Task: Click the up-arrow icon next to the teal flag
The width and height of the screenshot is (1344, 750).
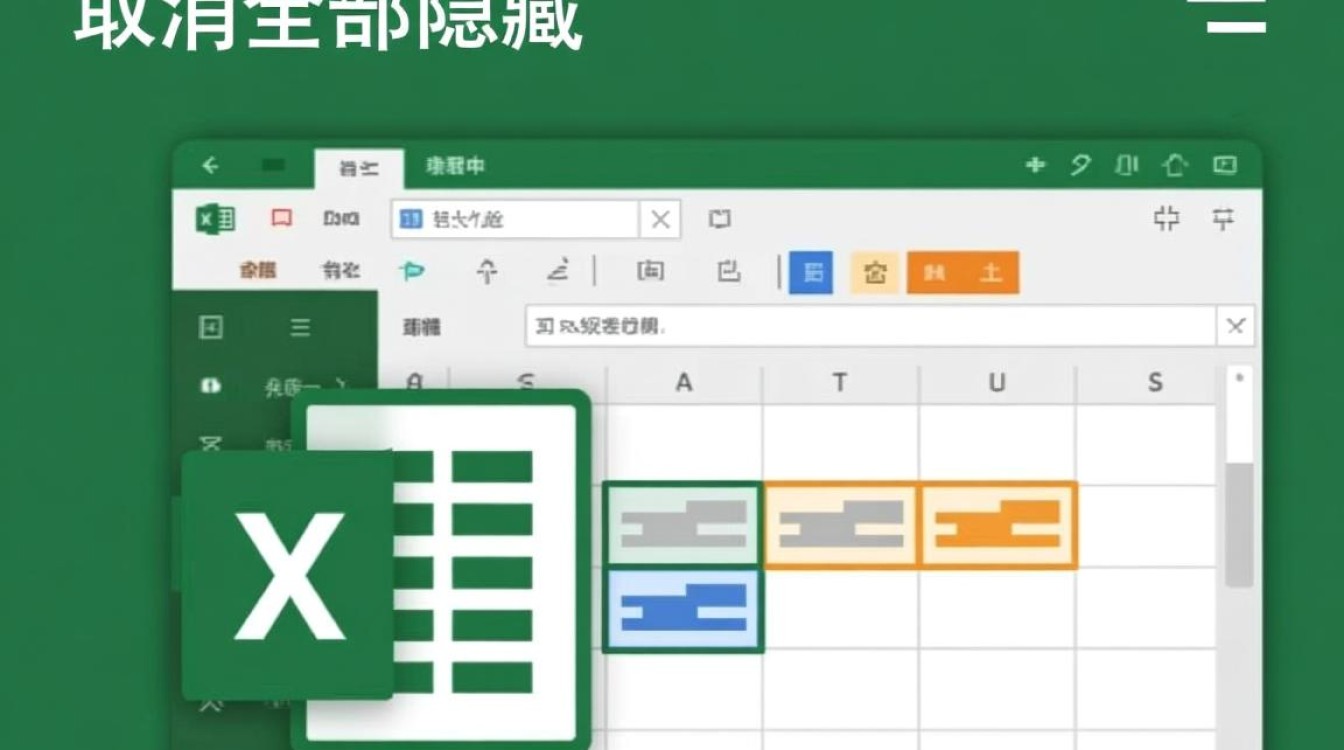Action: 487,271
